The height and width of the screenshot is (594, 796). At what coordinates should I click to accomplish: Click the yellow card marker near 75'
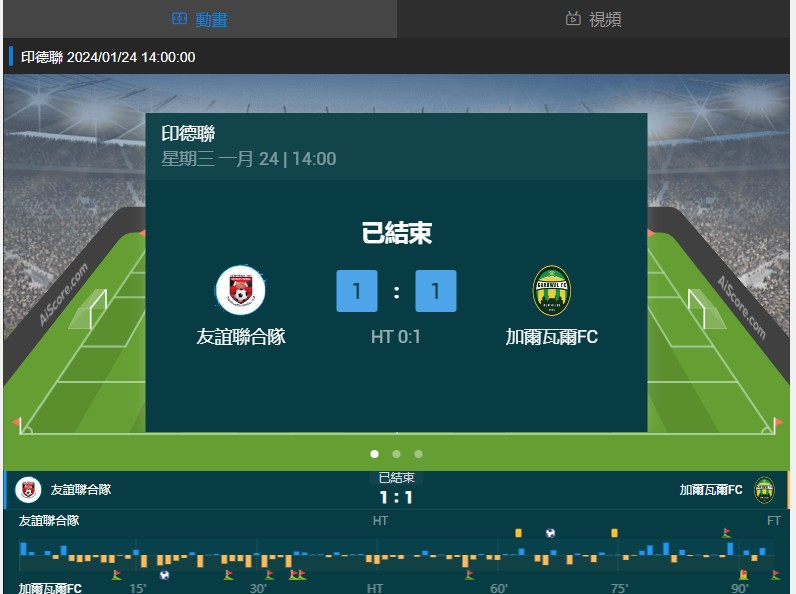(614, 533)
